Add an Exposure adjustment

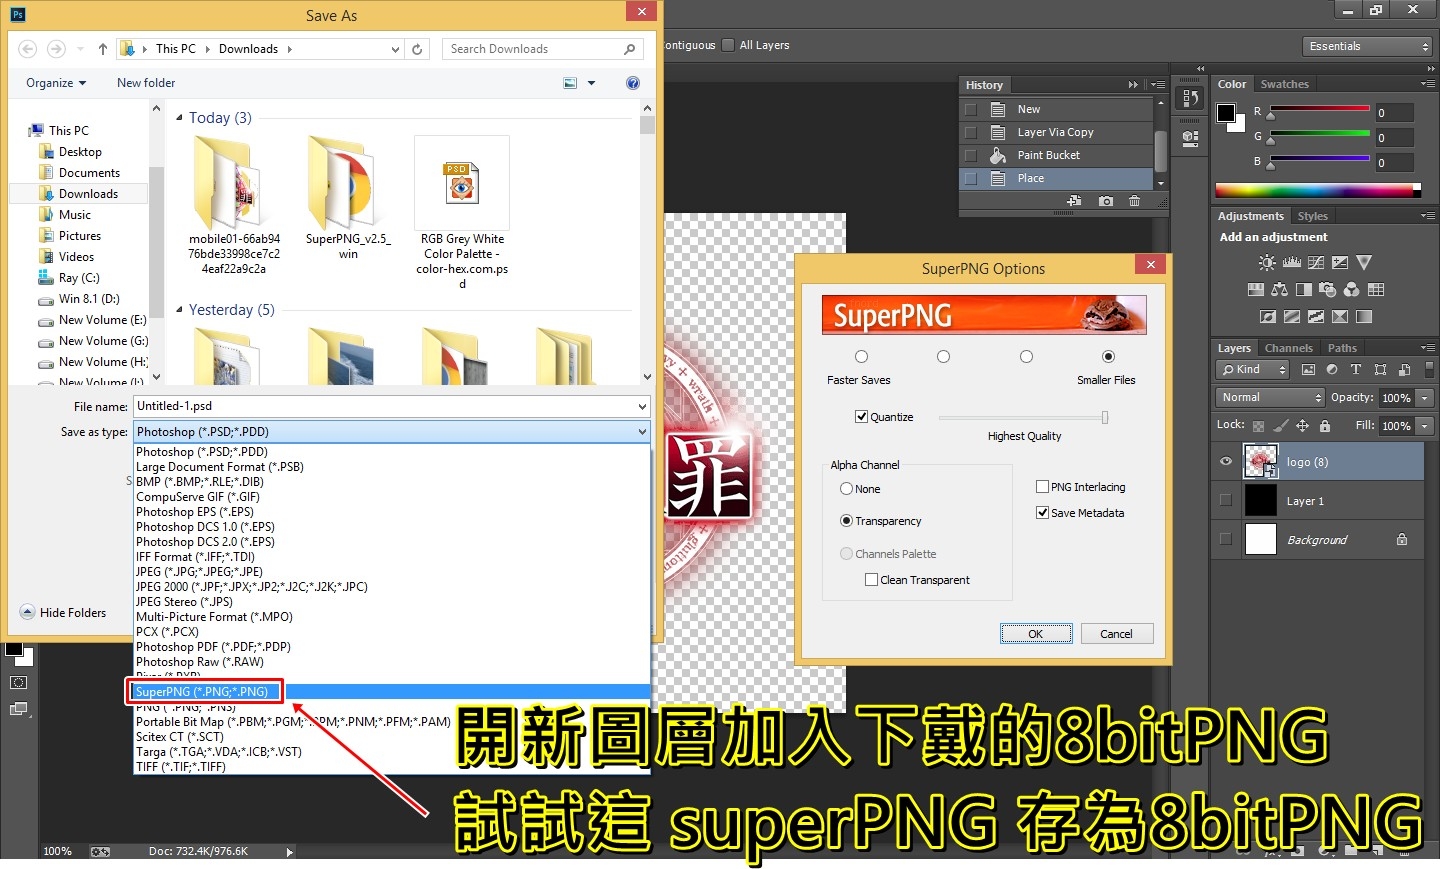1340,263
